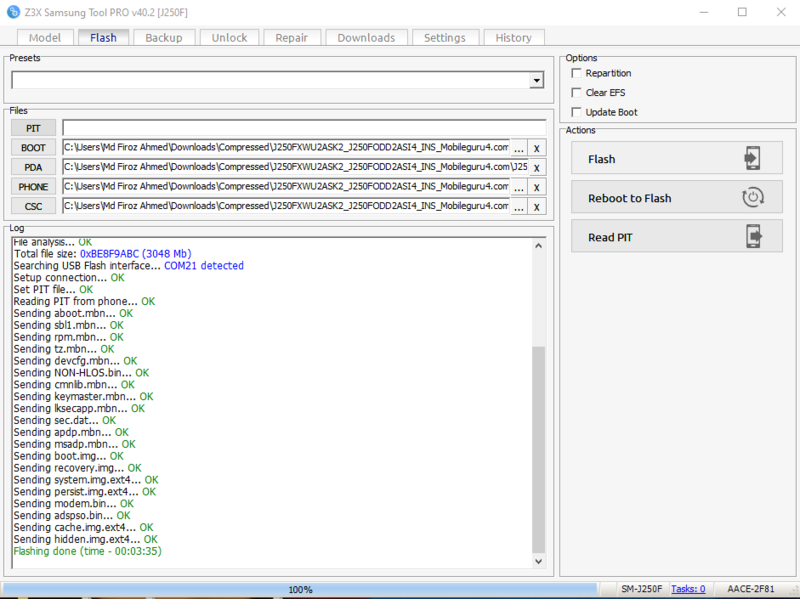Image resolution: width=800 pixels, height=599 pixels.
Task: Click the phone icon on the Flash button
Action: pos(752,158)
